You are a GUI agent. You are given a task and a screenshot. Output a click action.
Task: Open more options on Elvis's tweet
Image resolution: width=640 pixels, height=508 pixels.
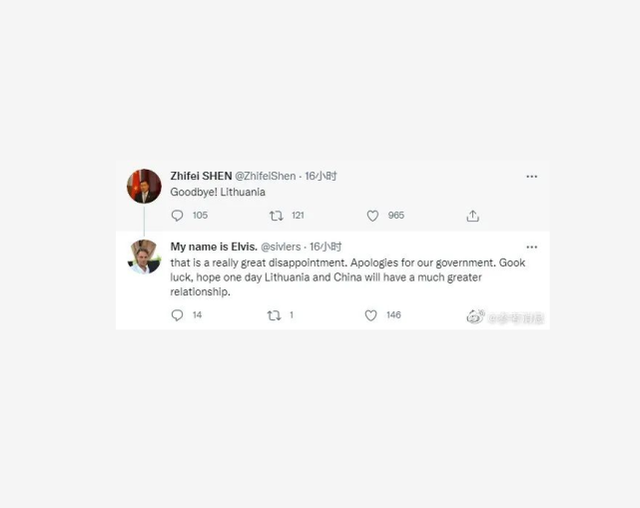532,247
